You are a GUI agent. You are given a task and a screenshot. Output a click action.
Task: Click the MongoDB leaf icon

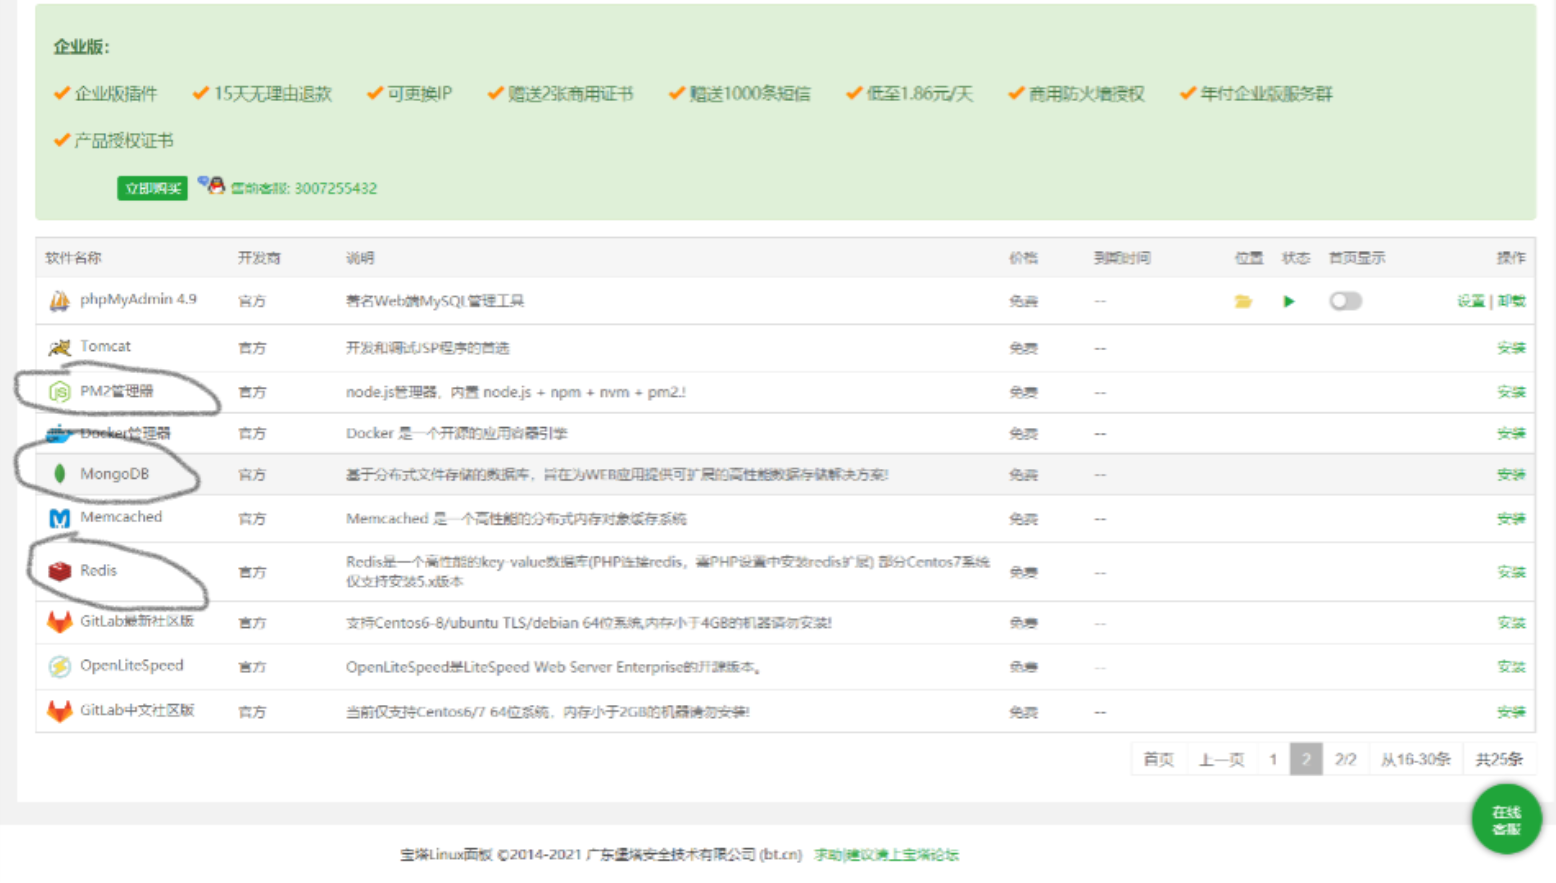coord(59,474)
